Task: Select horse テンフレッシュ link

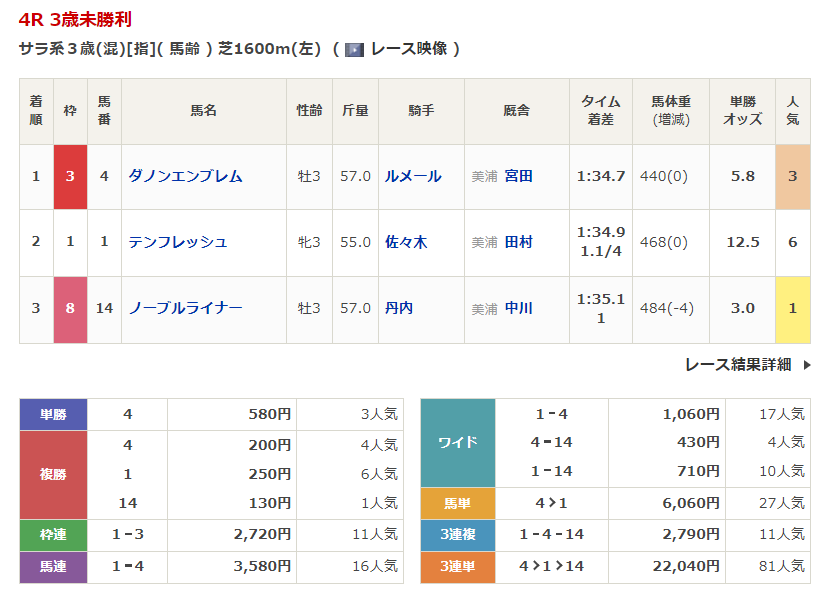Action: click(x=178, y=242)
